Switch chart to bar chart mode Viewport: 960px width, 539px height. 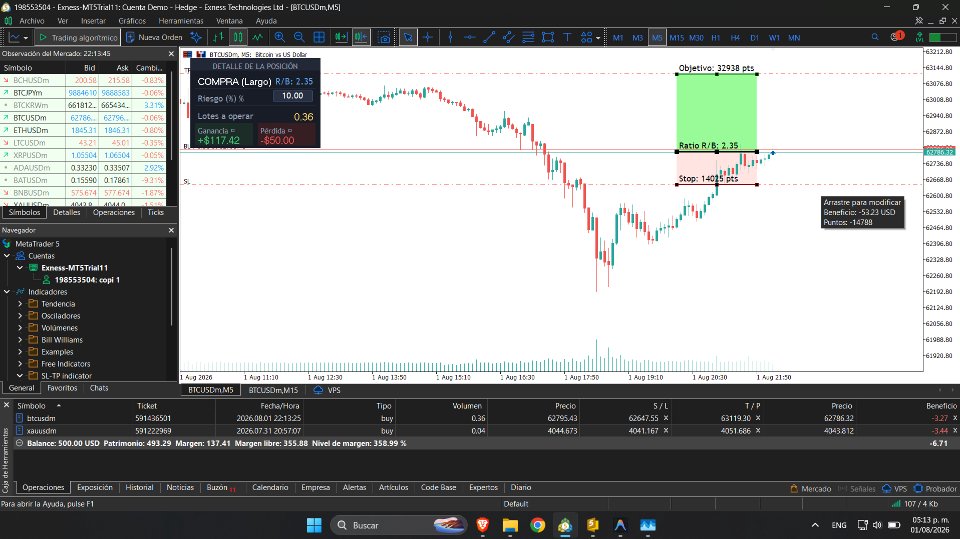(x=219, y=37)
